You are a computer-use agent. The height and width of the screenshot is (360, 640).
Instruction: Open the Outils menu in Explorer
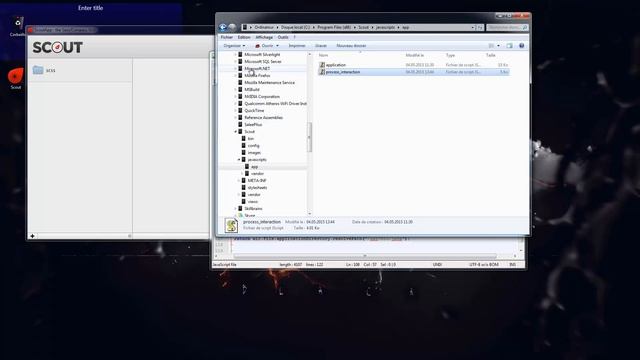283,37
